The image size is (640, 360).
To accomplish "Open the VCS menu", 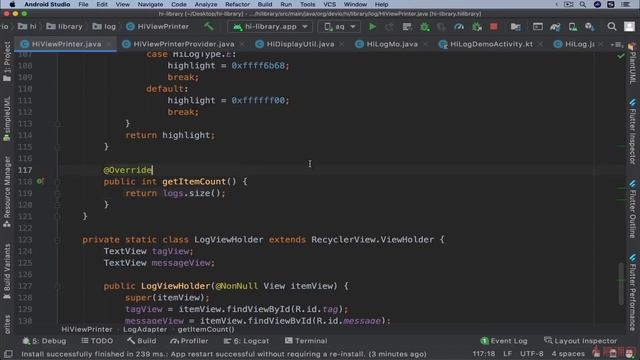I will (x=329, y=4).
